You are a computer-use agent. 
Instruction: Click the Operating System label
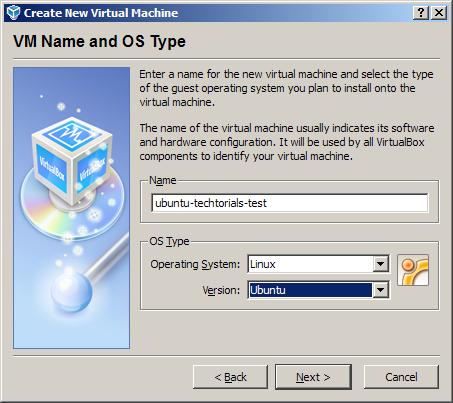(x=195, y=264)
